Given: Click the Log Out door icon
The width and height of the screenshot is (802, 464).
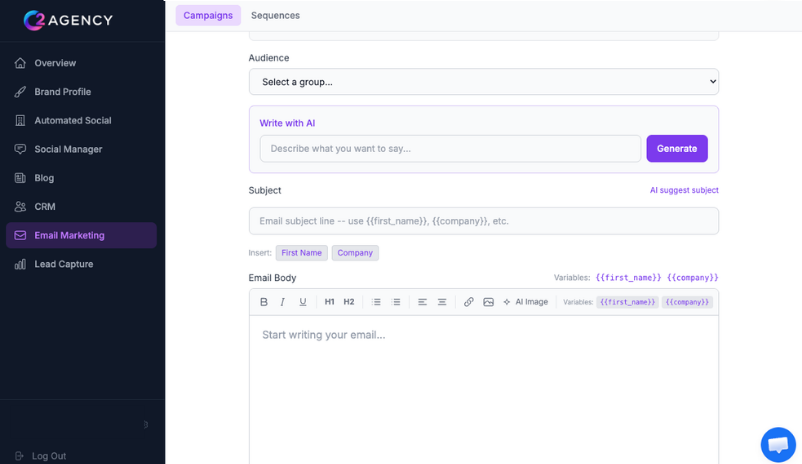Looking at the screenshot, I should point(19,456).
